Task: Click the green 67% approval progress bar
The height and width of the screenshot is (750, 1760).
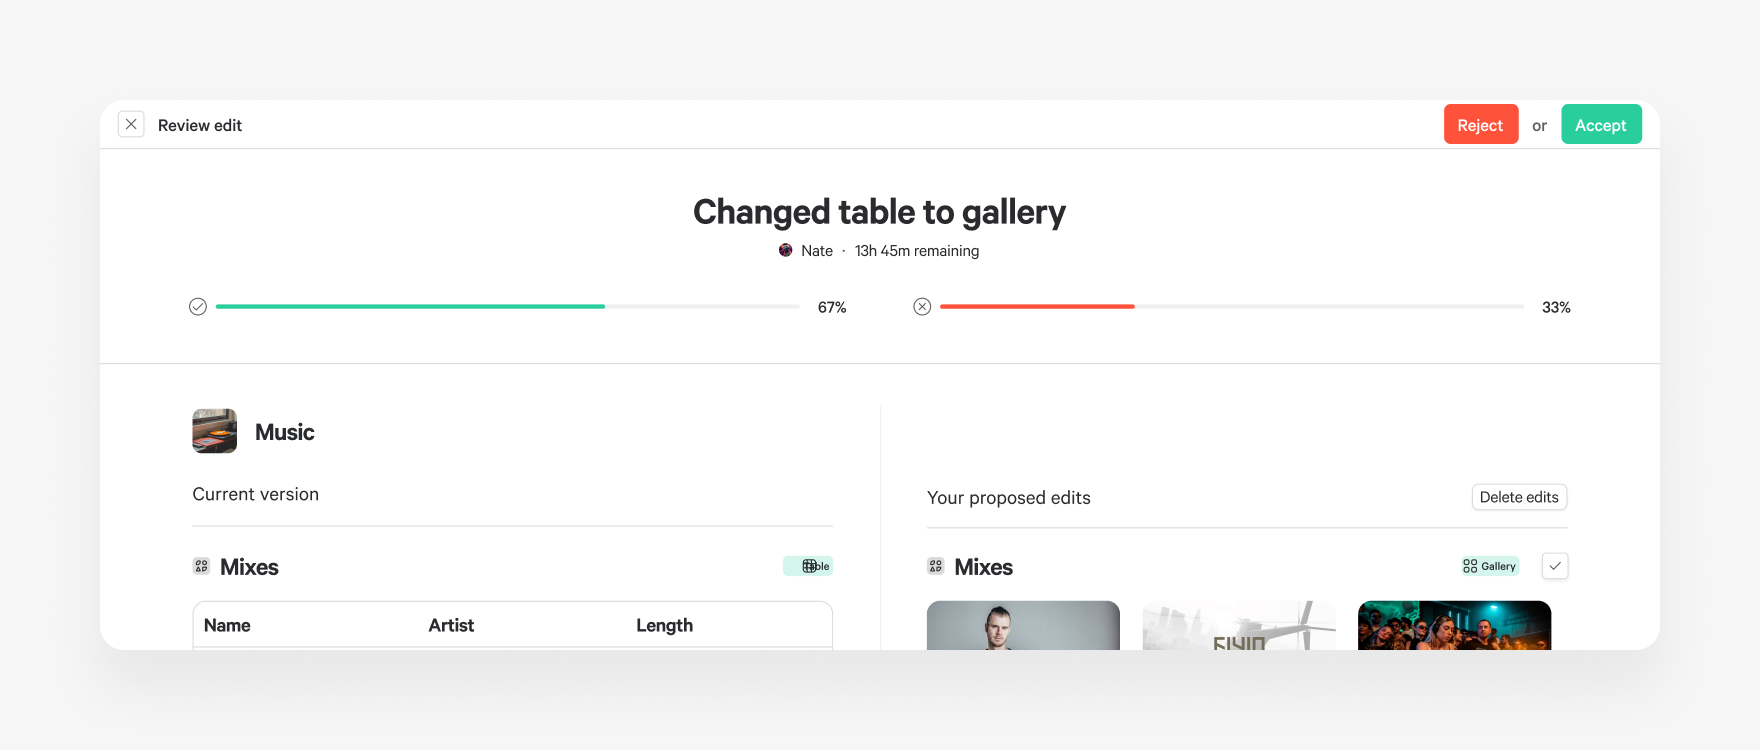Action: pos(410,307)
